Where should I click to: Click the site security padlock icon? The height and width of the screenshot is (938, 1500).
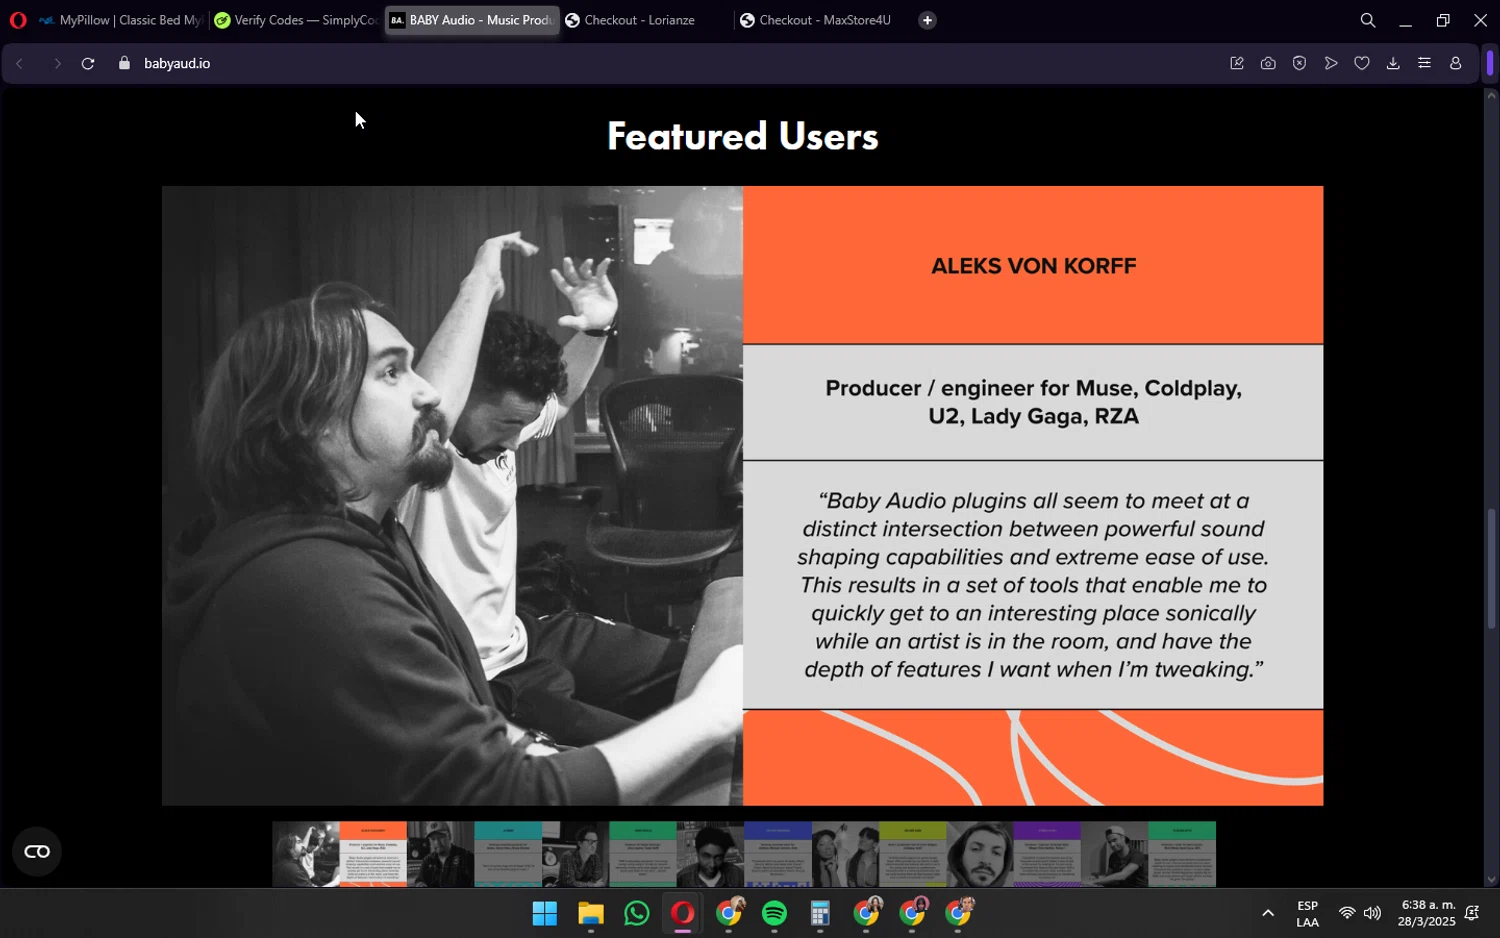pos(124,63)
